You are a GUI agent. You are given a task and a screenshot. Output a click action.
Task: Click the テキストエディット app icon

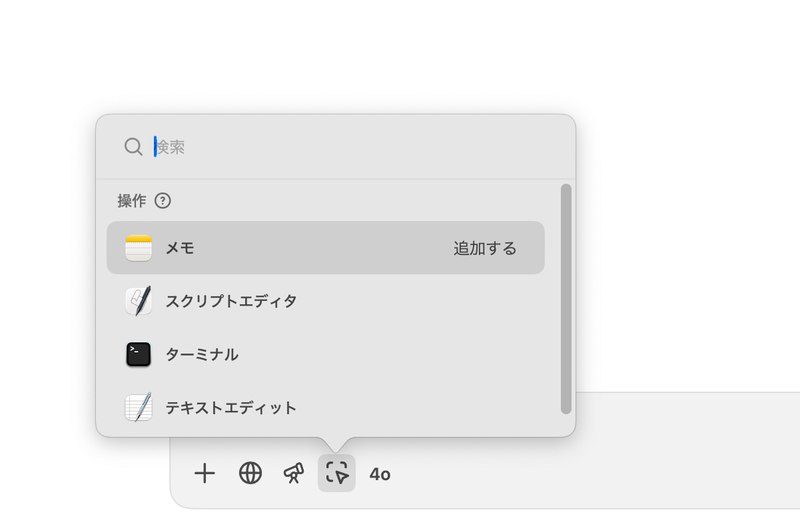(x=138, y=407)
